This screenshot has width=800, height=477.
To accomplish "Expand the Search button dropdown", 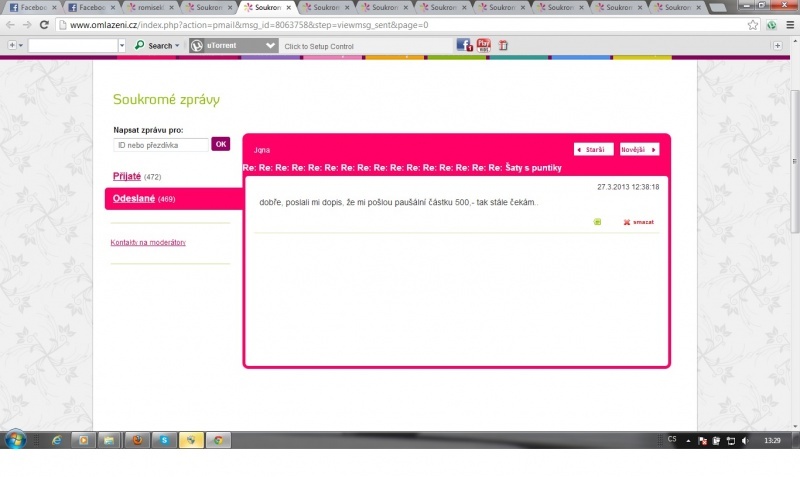I will (x=177, y=46).
